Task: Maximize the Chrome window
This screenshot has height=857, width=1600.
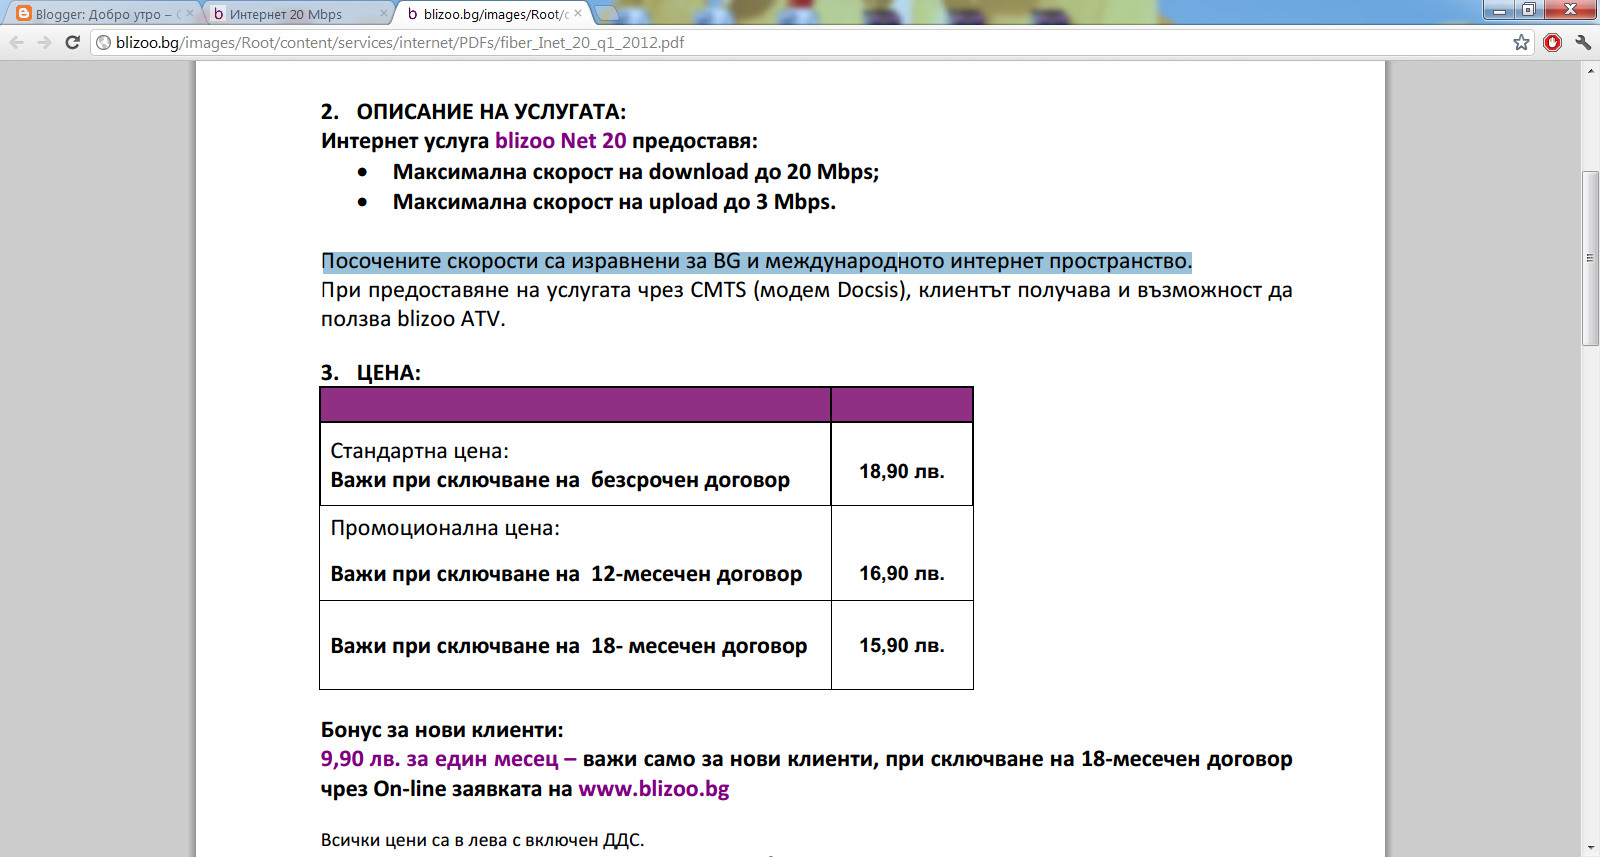Action: pyautogui.click(x=1528, y=10)
